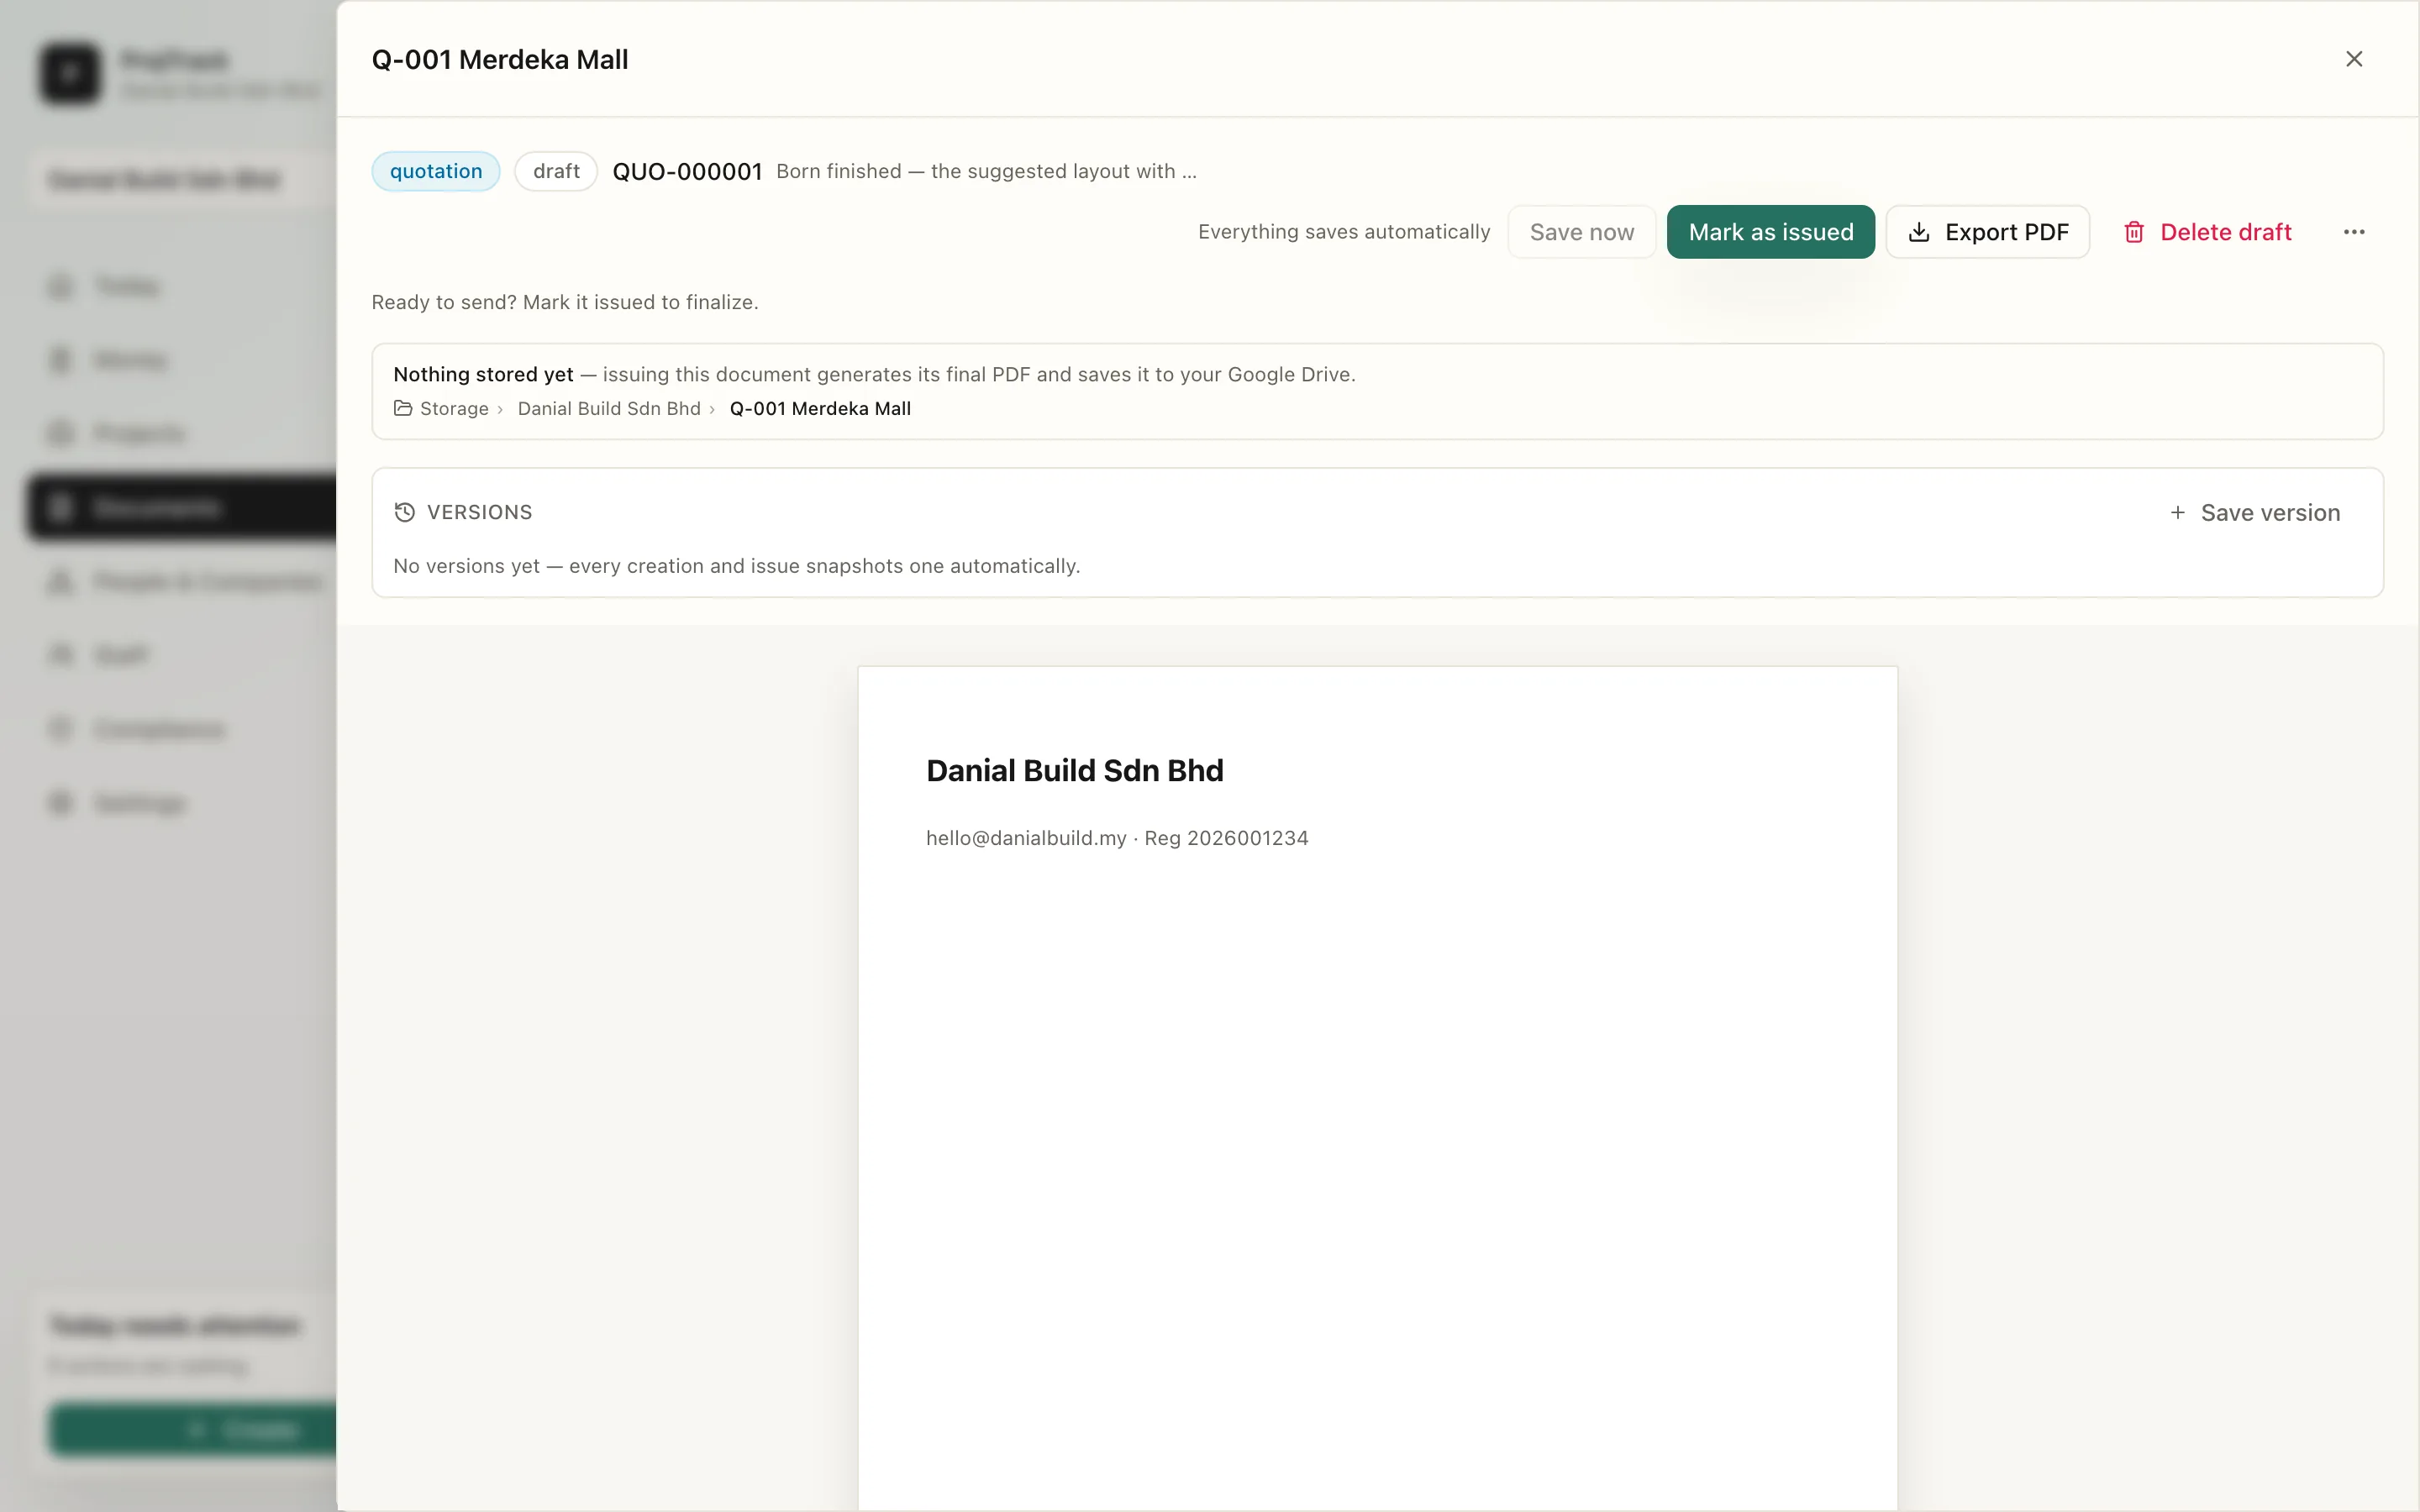This screenshot has height=1512, width=2420.
Task: Click the draft status badge
Action: point(556,171)
